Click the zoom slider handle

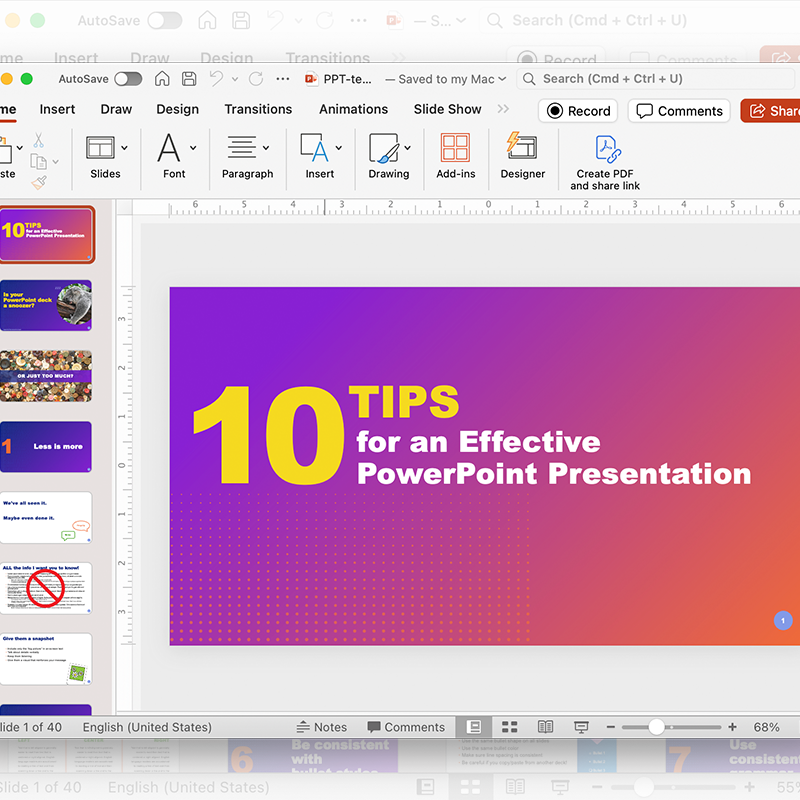pyautogui.click(x=656, y=727)
